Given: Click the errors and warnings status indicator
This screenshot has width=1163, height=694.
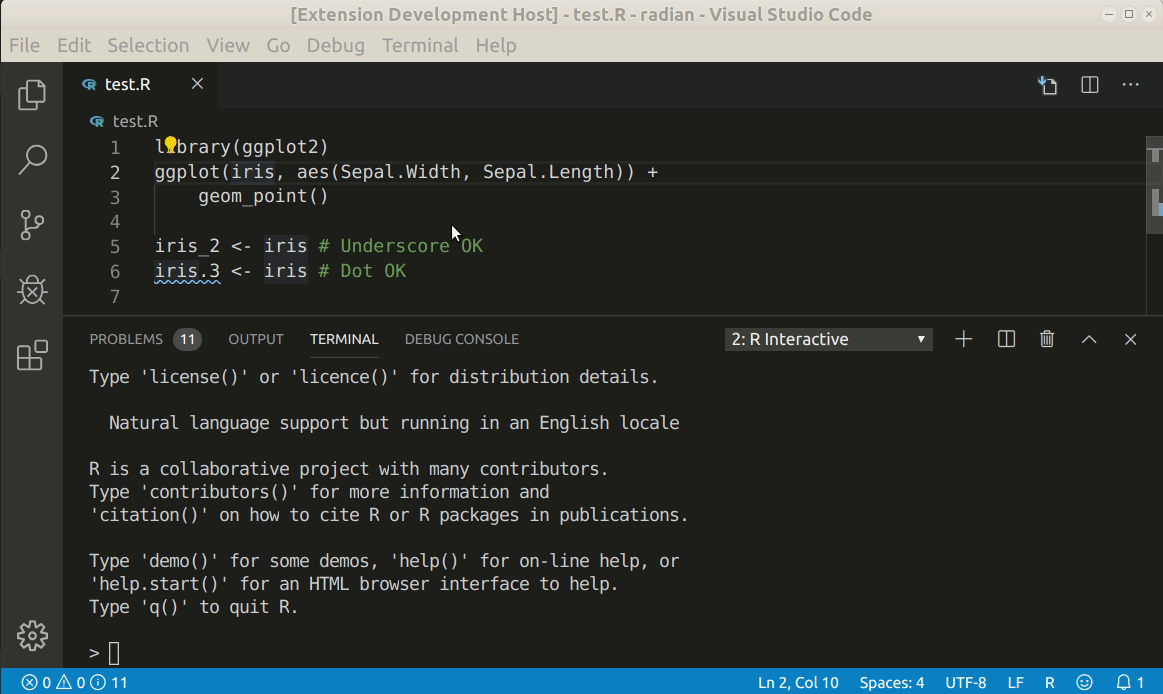Looking at the screenshot, I should click(x=74, y=682).
